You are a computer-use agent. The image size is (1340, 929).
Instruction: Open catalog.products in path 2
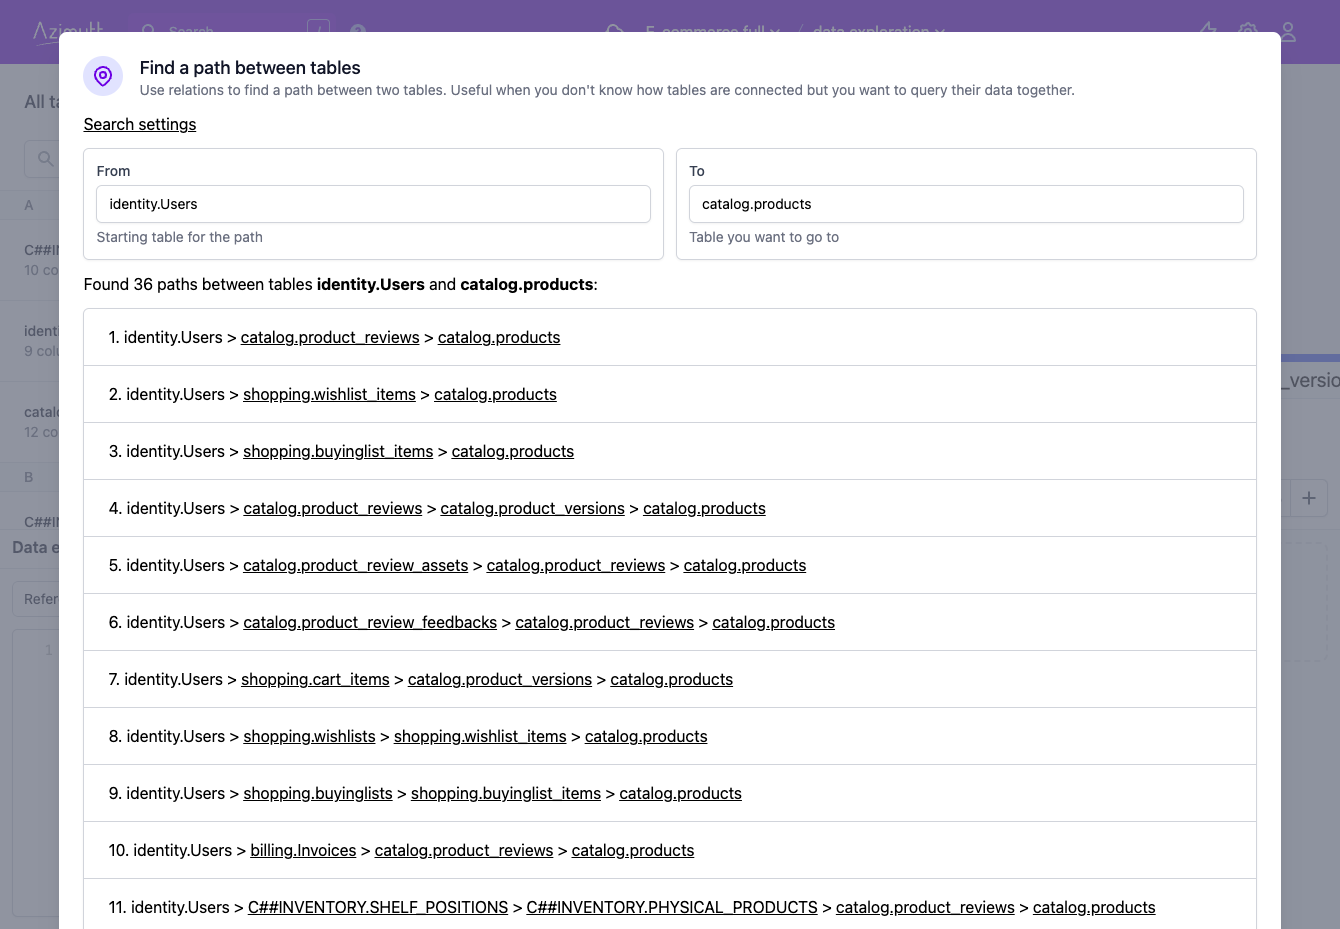[x=495, y=394]
